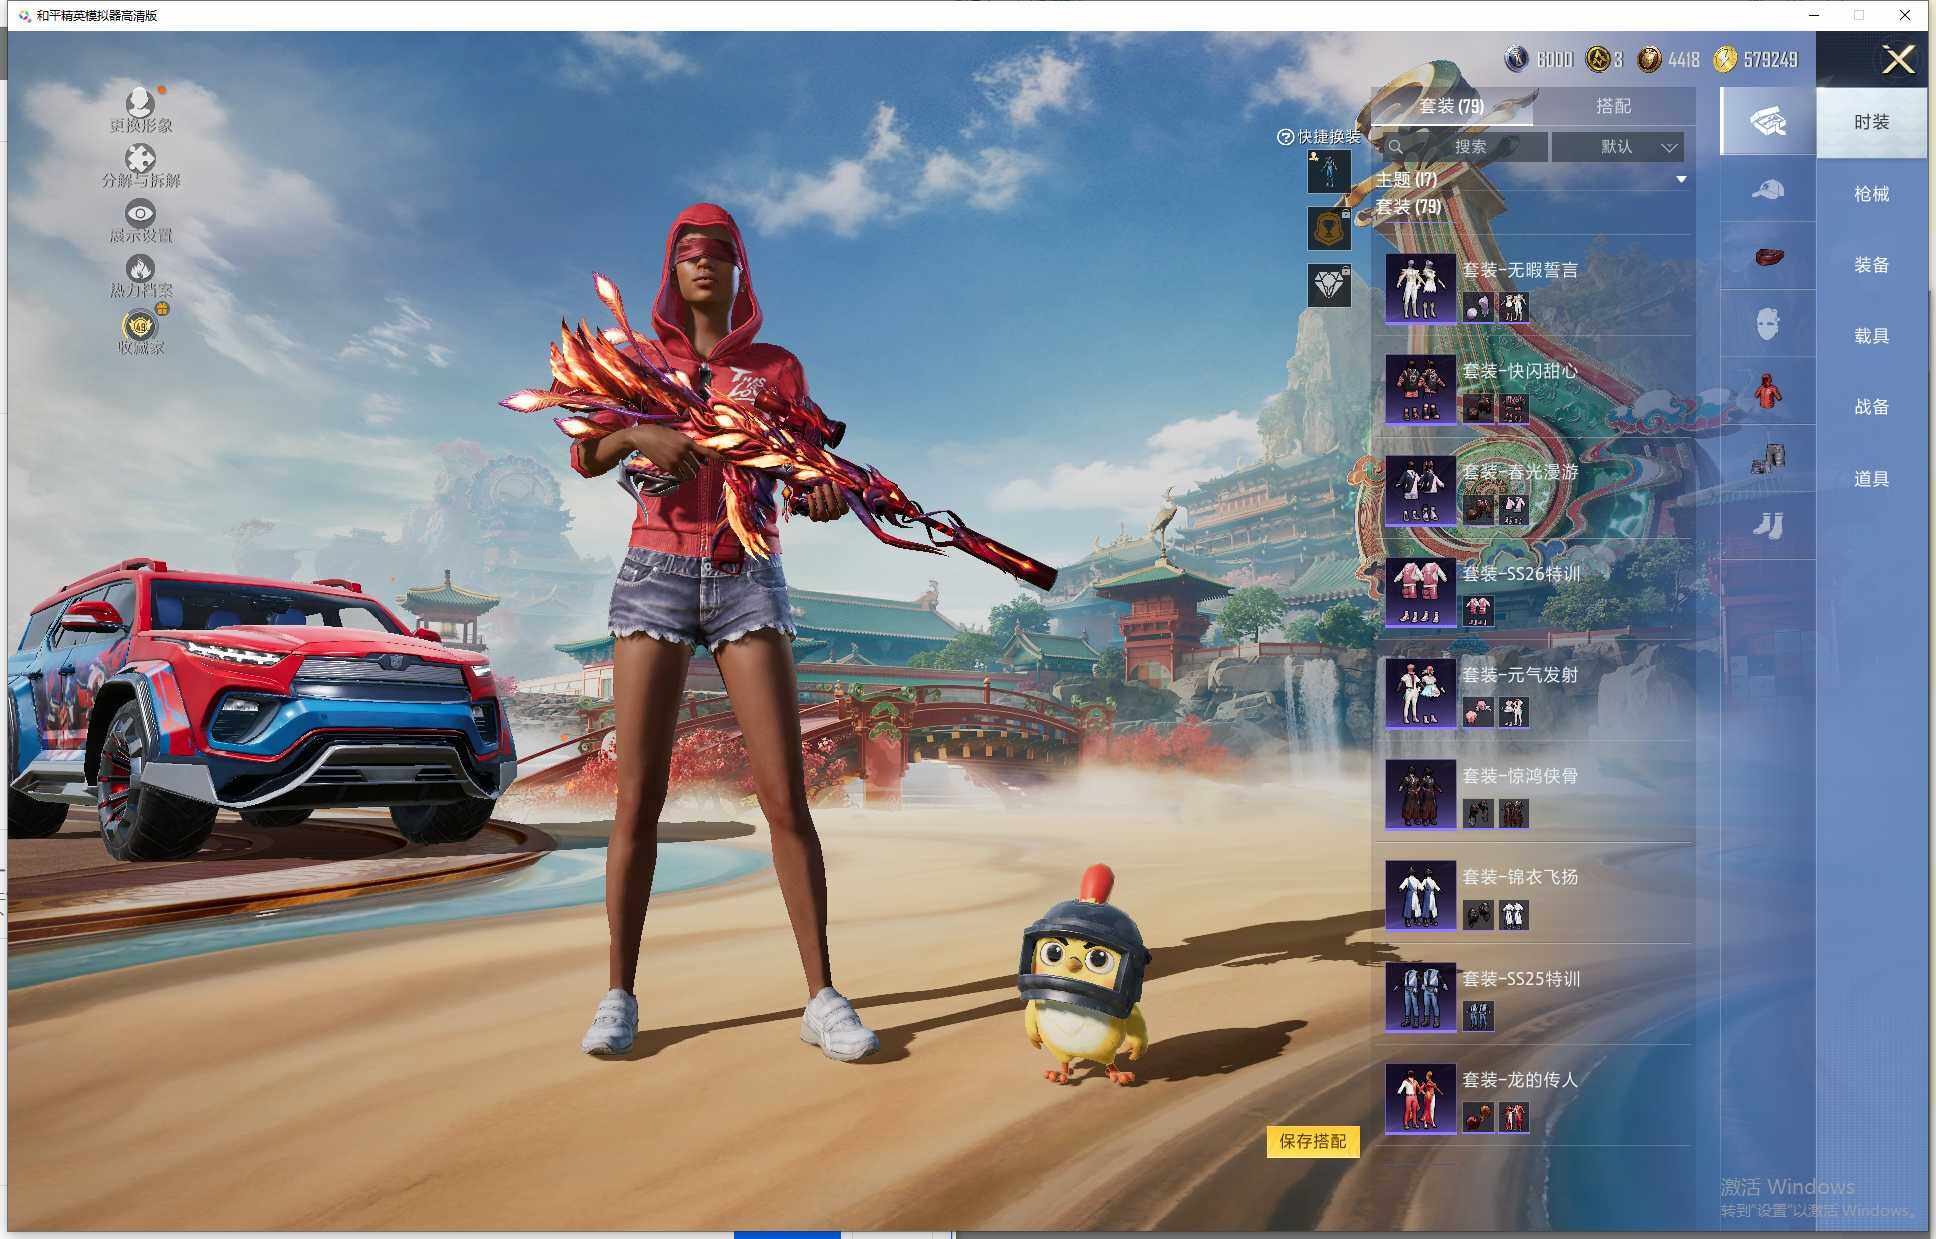
Task: Select the 套装-元气发射 outfit thumbnail
Action: coord(1420,692)
